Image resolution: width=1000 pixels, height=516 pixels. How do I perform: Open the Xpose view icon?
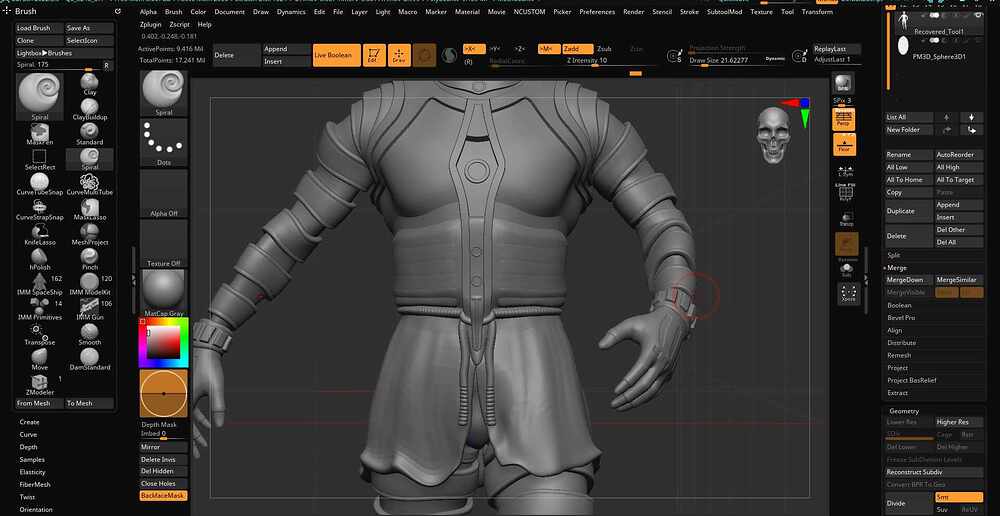[848, 294]
